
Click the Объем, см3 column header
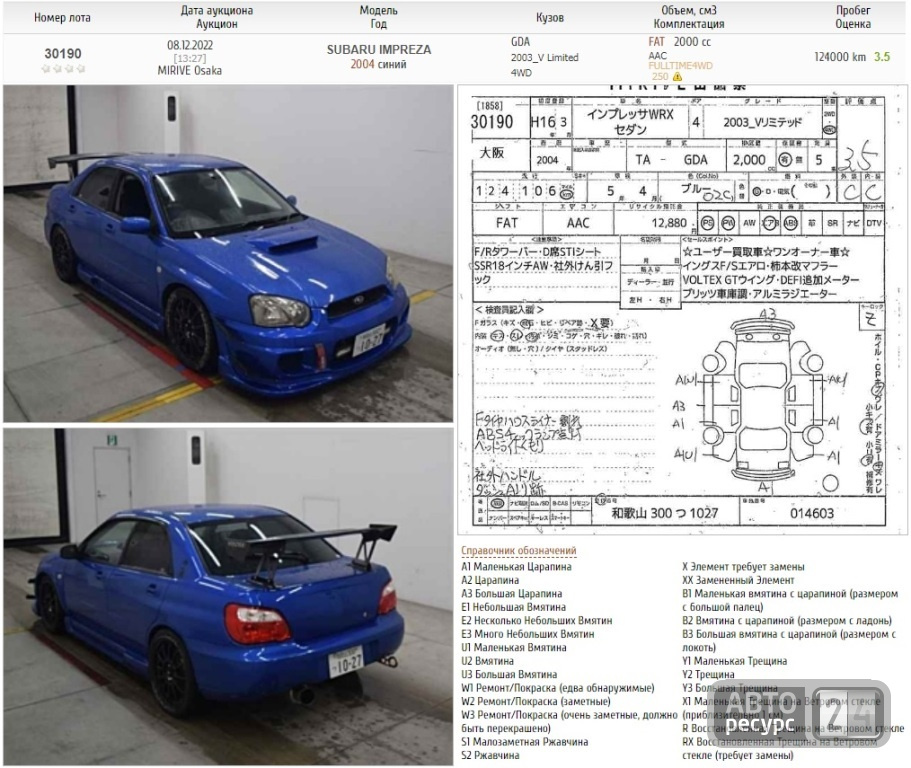click(689, 10)
